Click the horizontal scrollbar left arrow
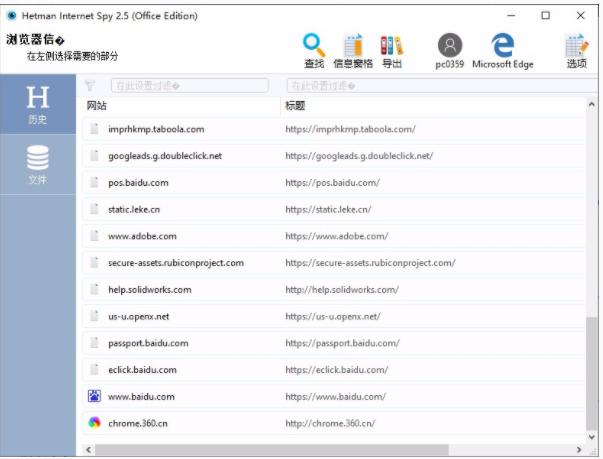Image resolution: width=603 pixels, height=459 pixels. (88, 450)
